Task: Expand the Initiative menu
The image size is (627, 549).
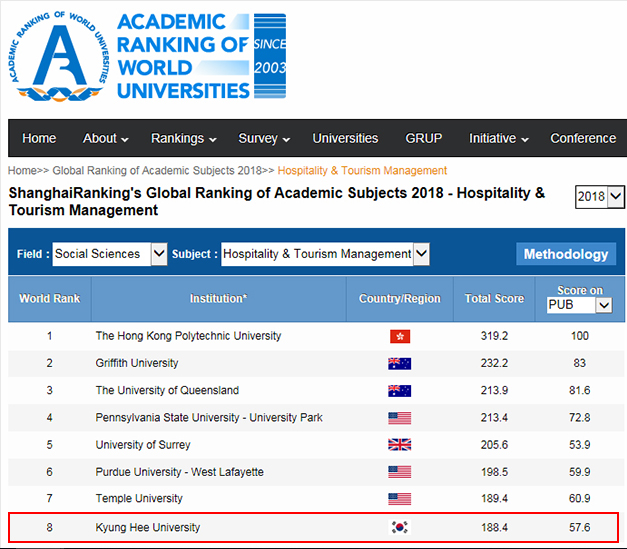Action: pos(499,138)
